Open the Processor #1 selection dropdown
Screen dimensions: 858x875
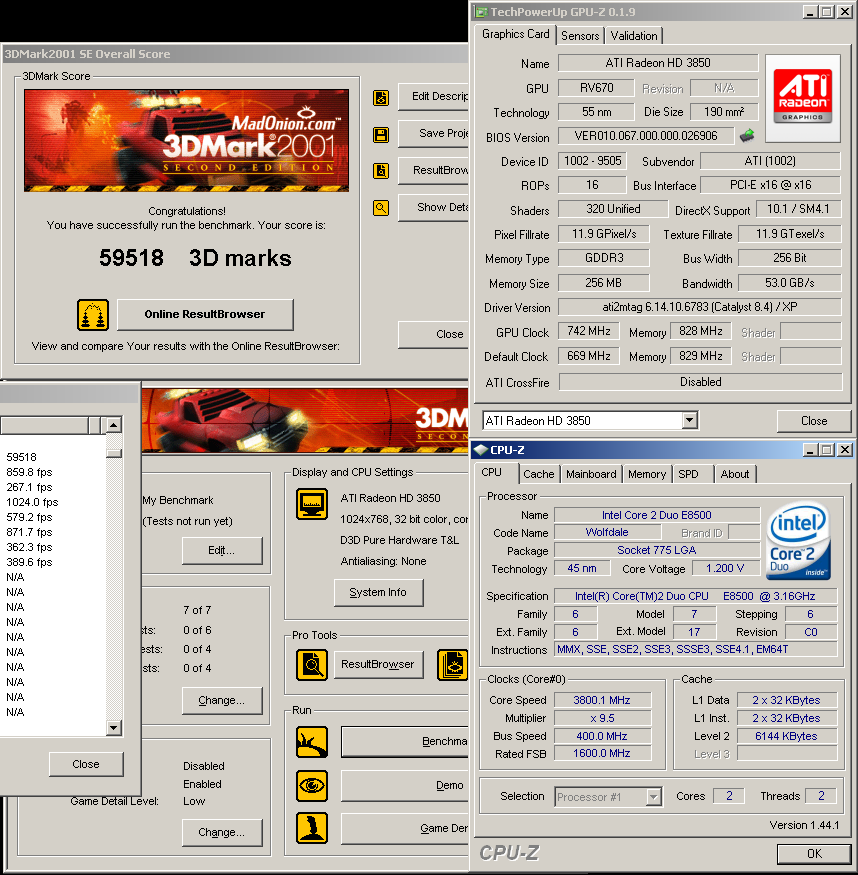click(653, 796)
